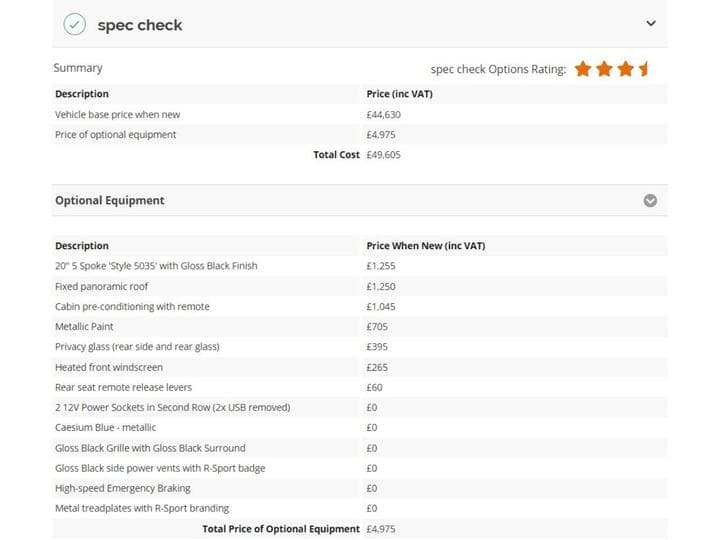Click the first orange rating star
Screen dimensions: 720x540
[583, 69]
